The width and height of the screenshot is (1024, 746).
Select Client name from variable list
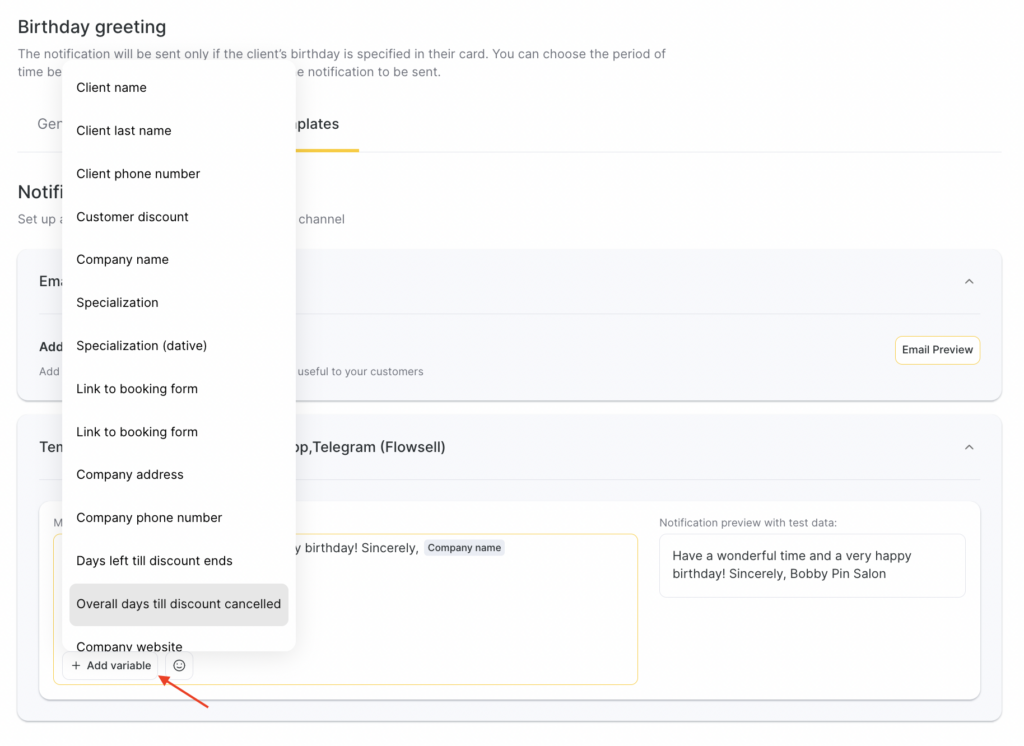[111, 88]
